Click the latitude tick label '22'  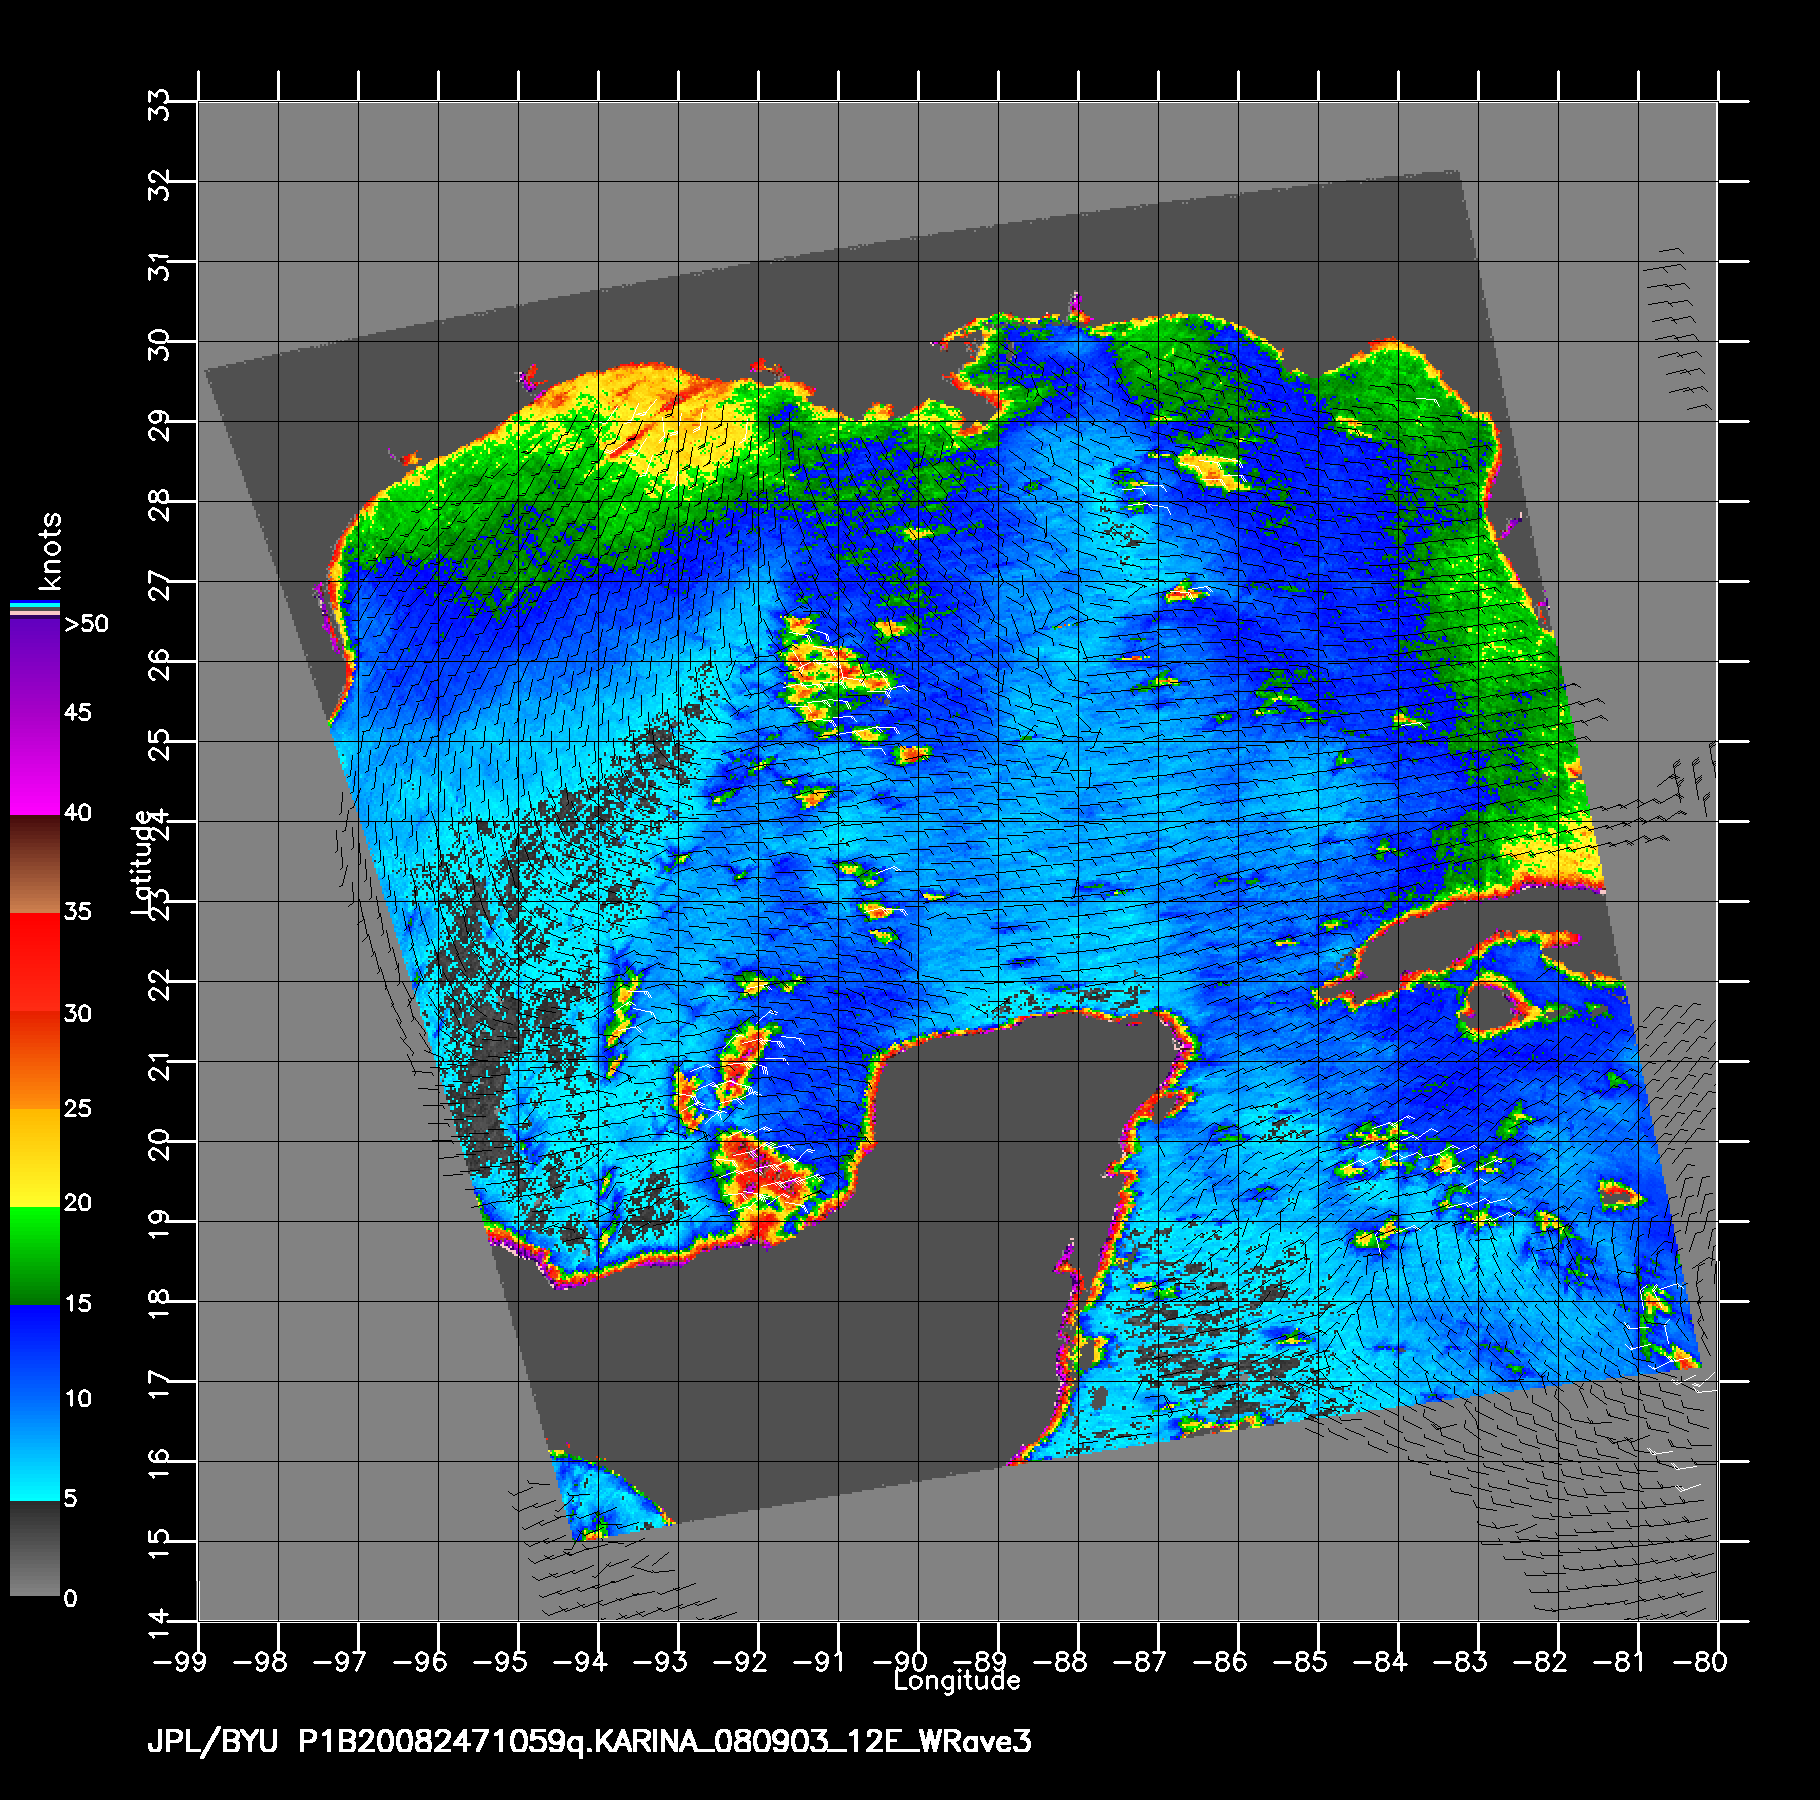pos(160,983)
